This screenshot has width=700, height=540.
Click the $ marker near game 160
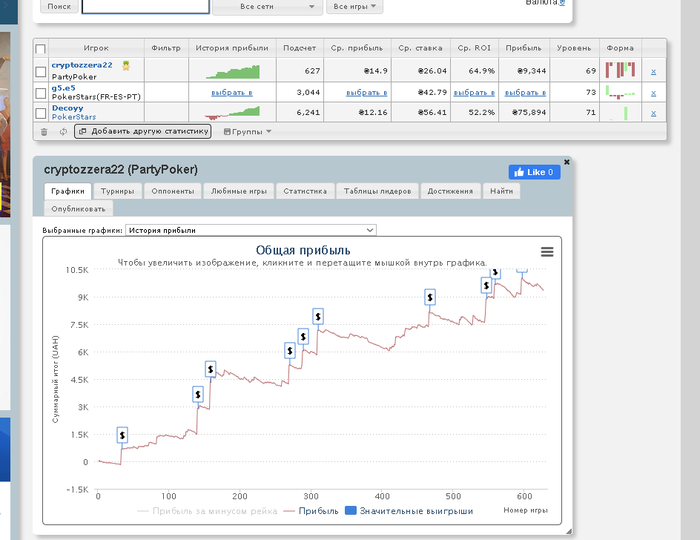[210, 369]
